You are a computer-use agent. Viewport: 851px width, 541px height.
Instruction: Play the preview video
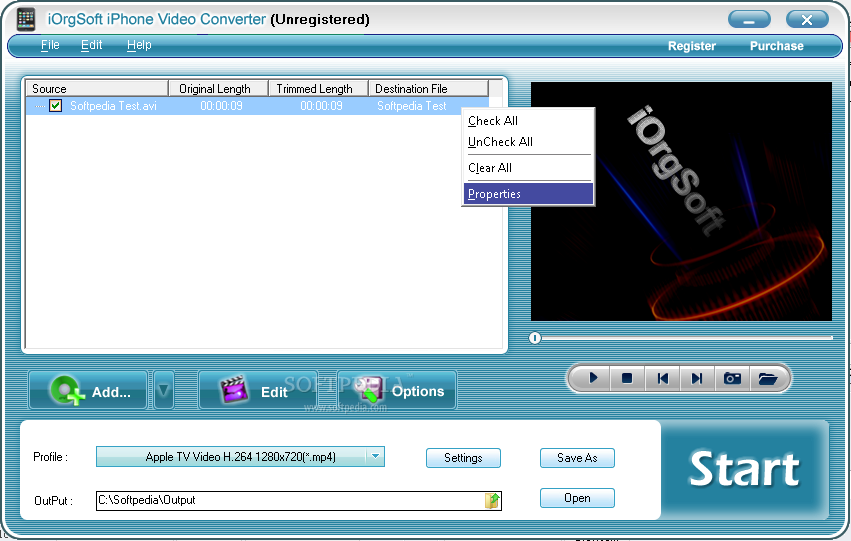593,378
